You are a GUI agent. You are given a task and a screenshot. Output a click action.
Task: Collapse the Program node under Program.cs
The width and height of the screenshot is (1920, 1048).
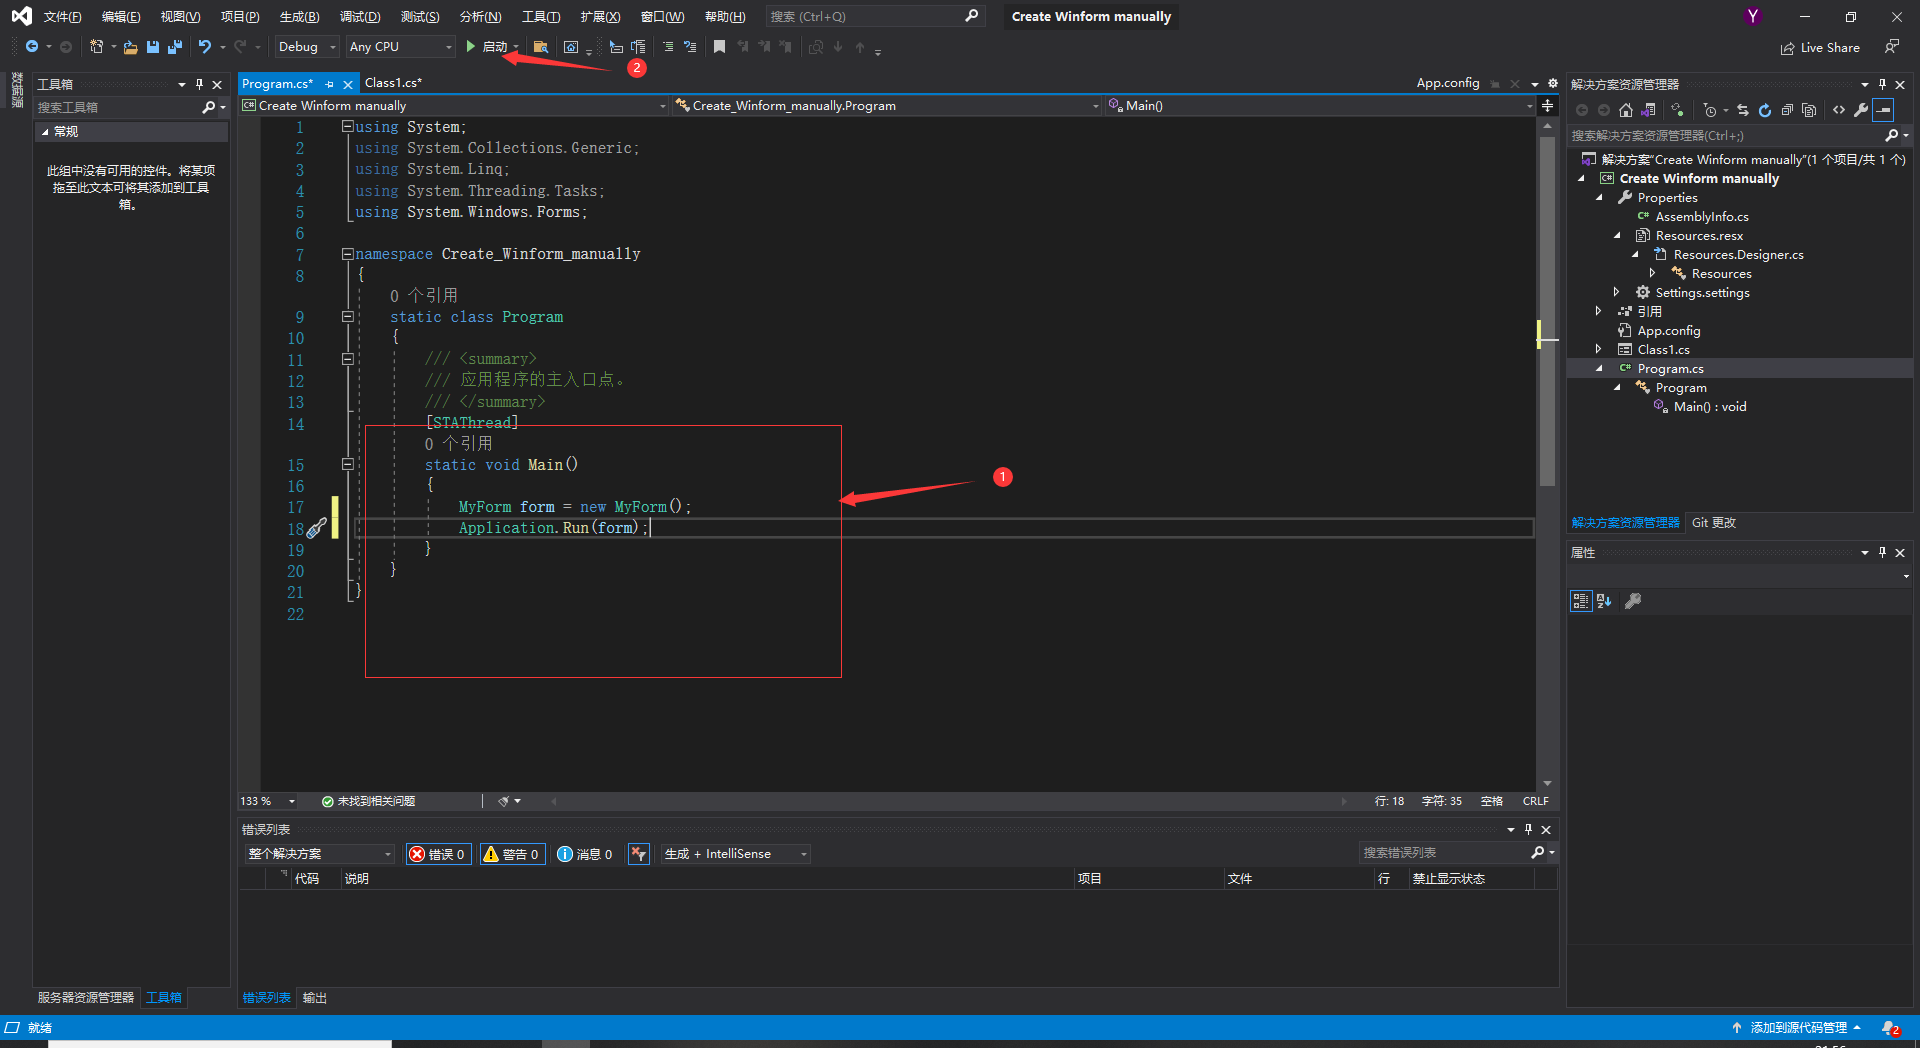(x=1618, y=388)
